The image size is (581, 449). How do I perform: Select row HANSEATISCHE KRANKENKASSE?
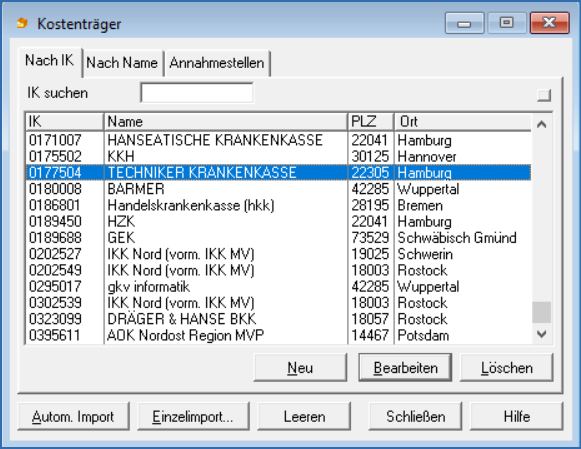tap(278, 140)
